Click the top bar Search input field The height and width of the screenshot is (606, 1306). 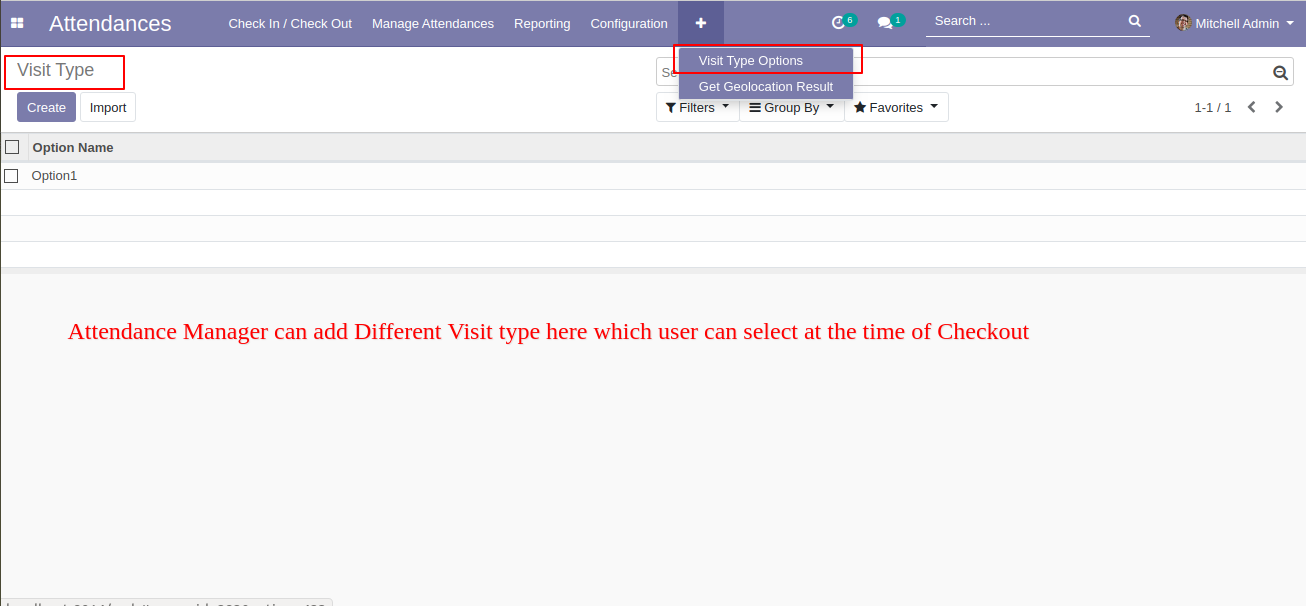click(x=1027, y=21)
